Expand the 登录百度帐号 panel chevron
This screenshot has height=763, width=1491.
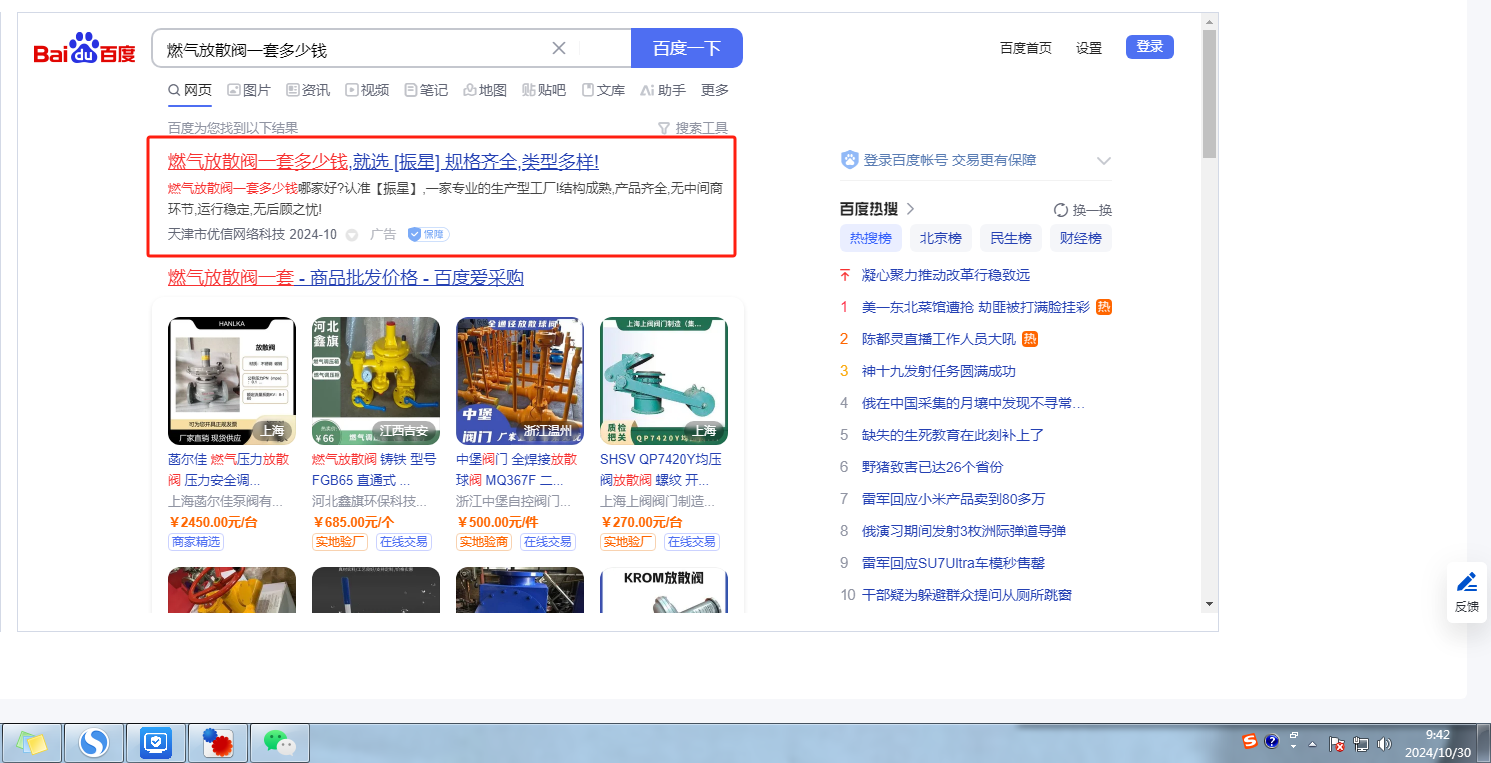(1104, 160)
